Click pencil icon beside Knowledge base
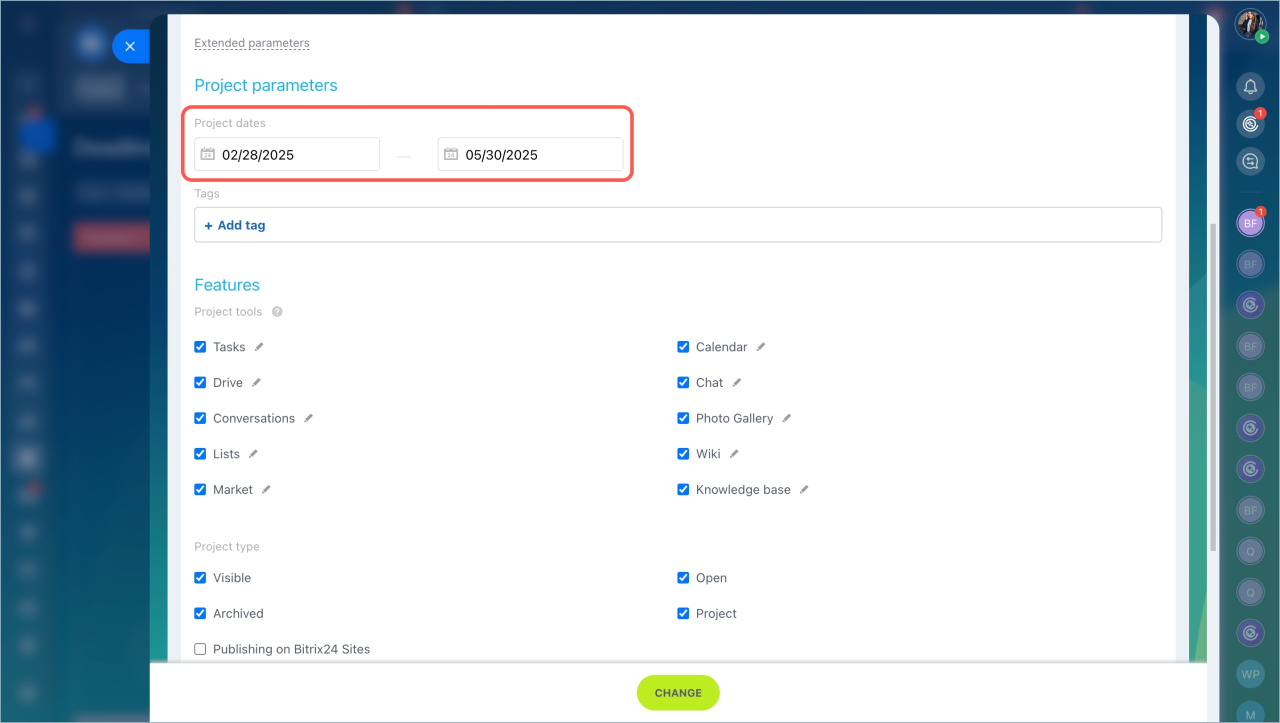This screenshot has width=1280, height=723. point(804,490)
